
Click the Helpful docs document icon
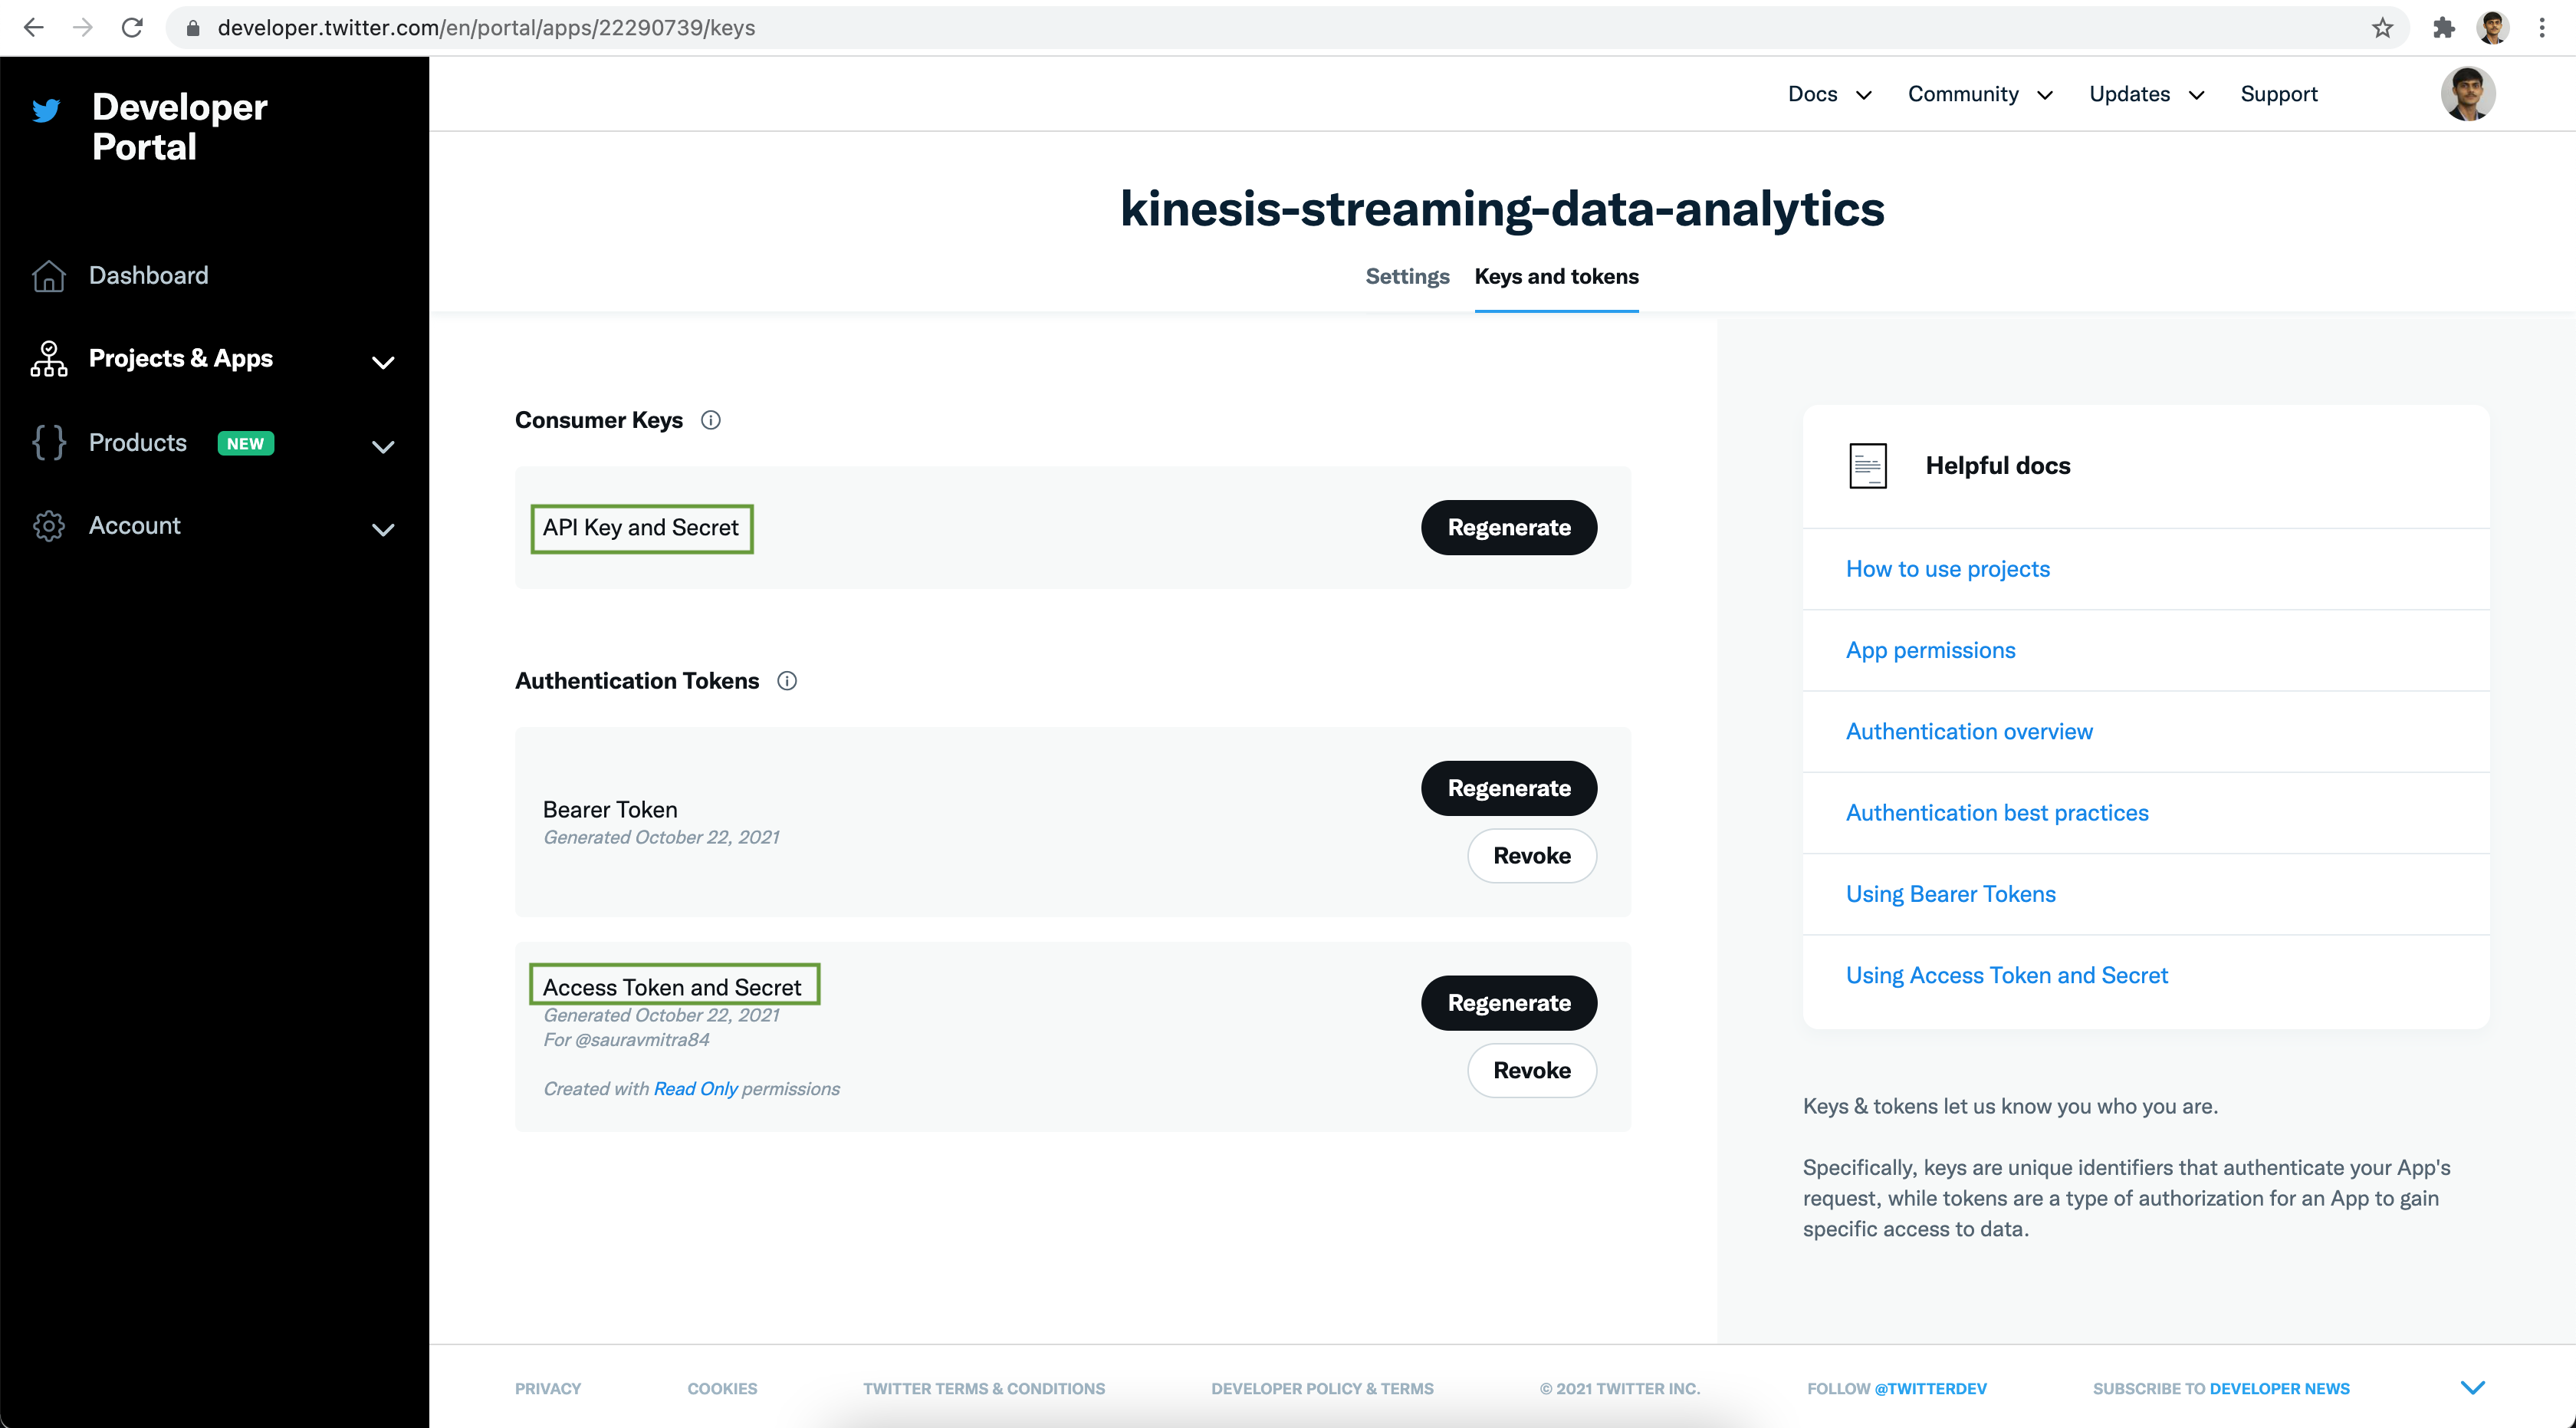click(x=1867, y=466)
